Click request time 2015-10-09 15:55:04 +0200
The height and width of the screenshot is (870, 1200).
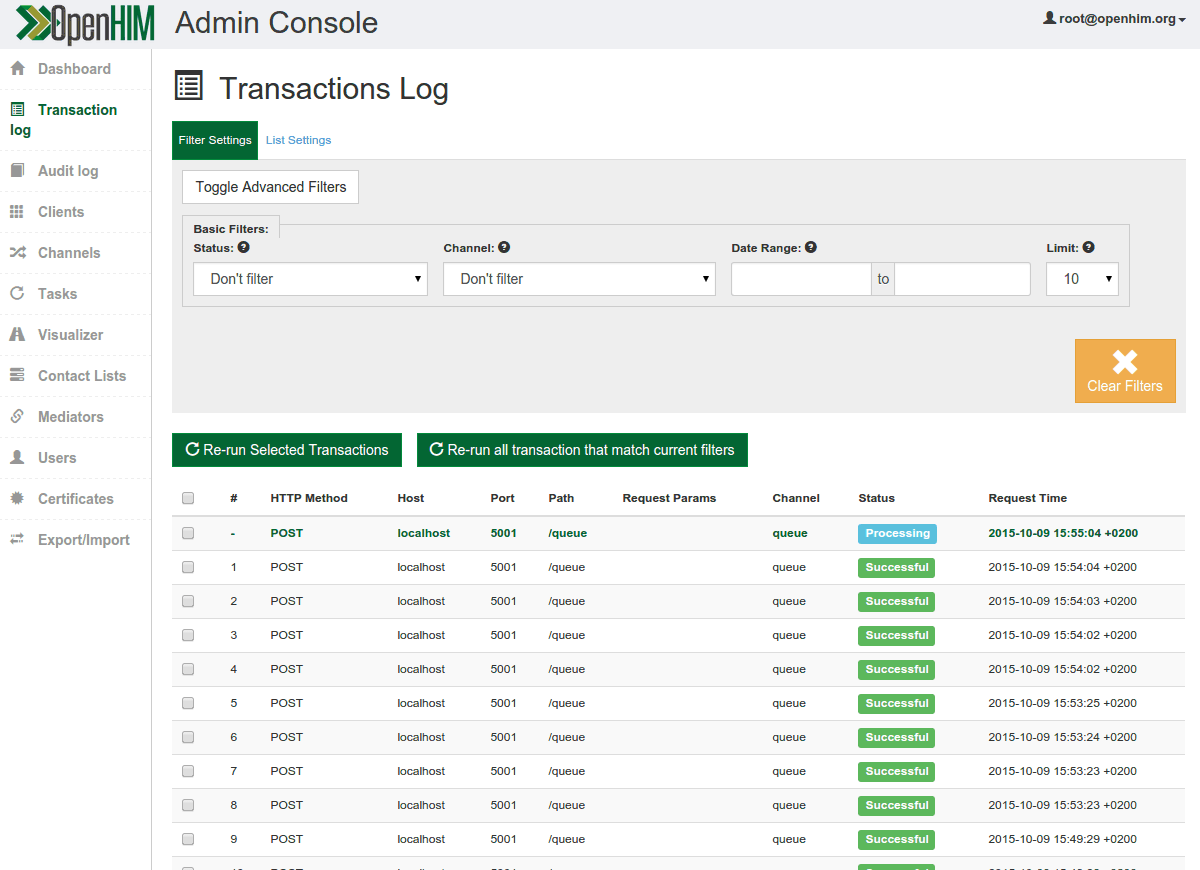coord(1062,533)
